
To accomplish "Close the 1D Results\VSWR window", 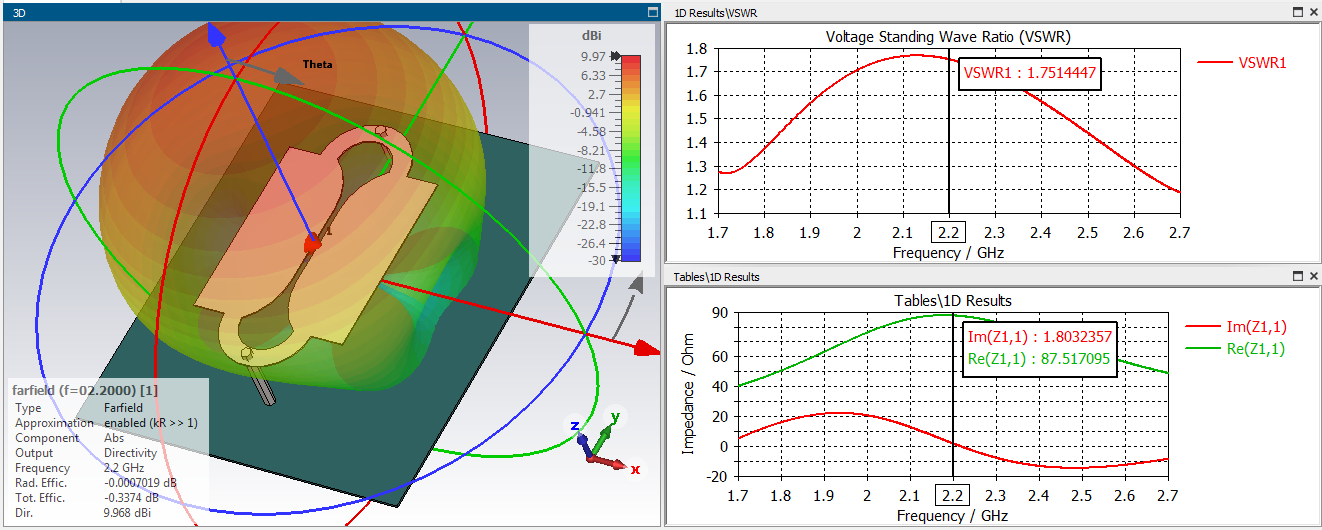I will tap(1313, 12).
